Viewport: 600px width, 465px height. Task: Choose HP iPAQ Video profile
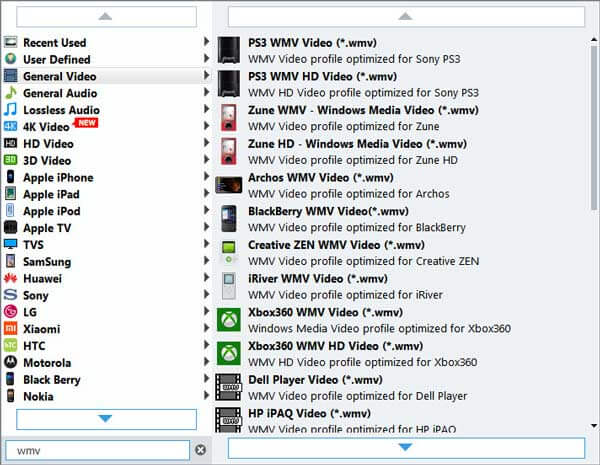(401, 419)
